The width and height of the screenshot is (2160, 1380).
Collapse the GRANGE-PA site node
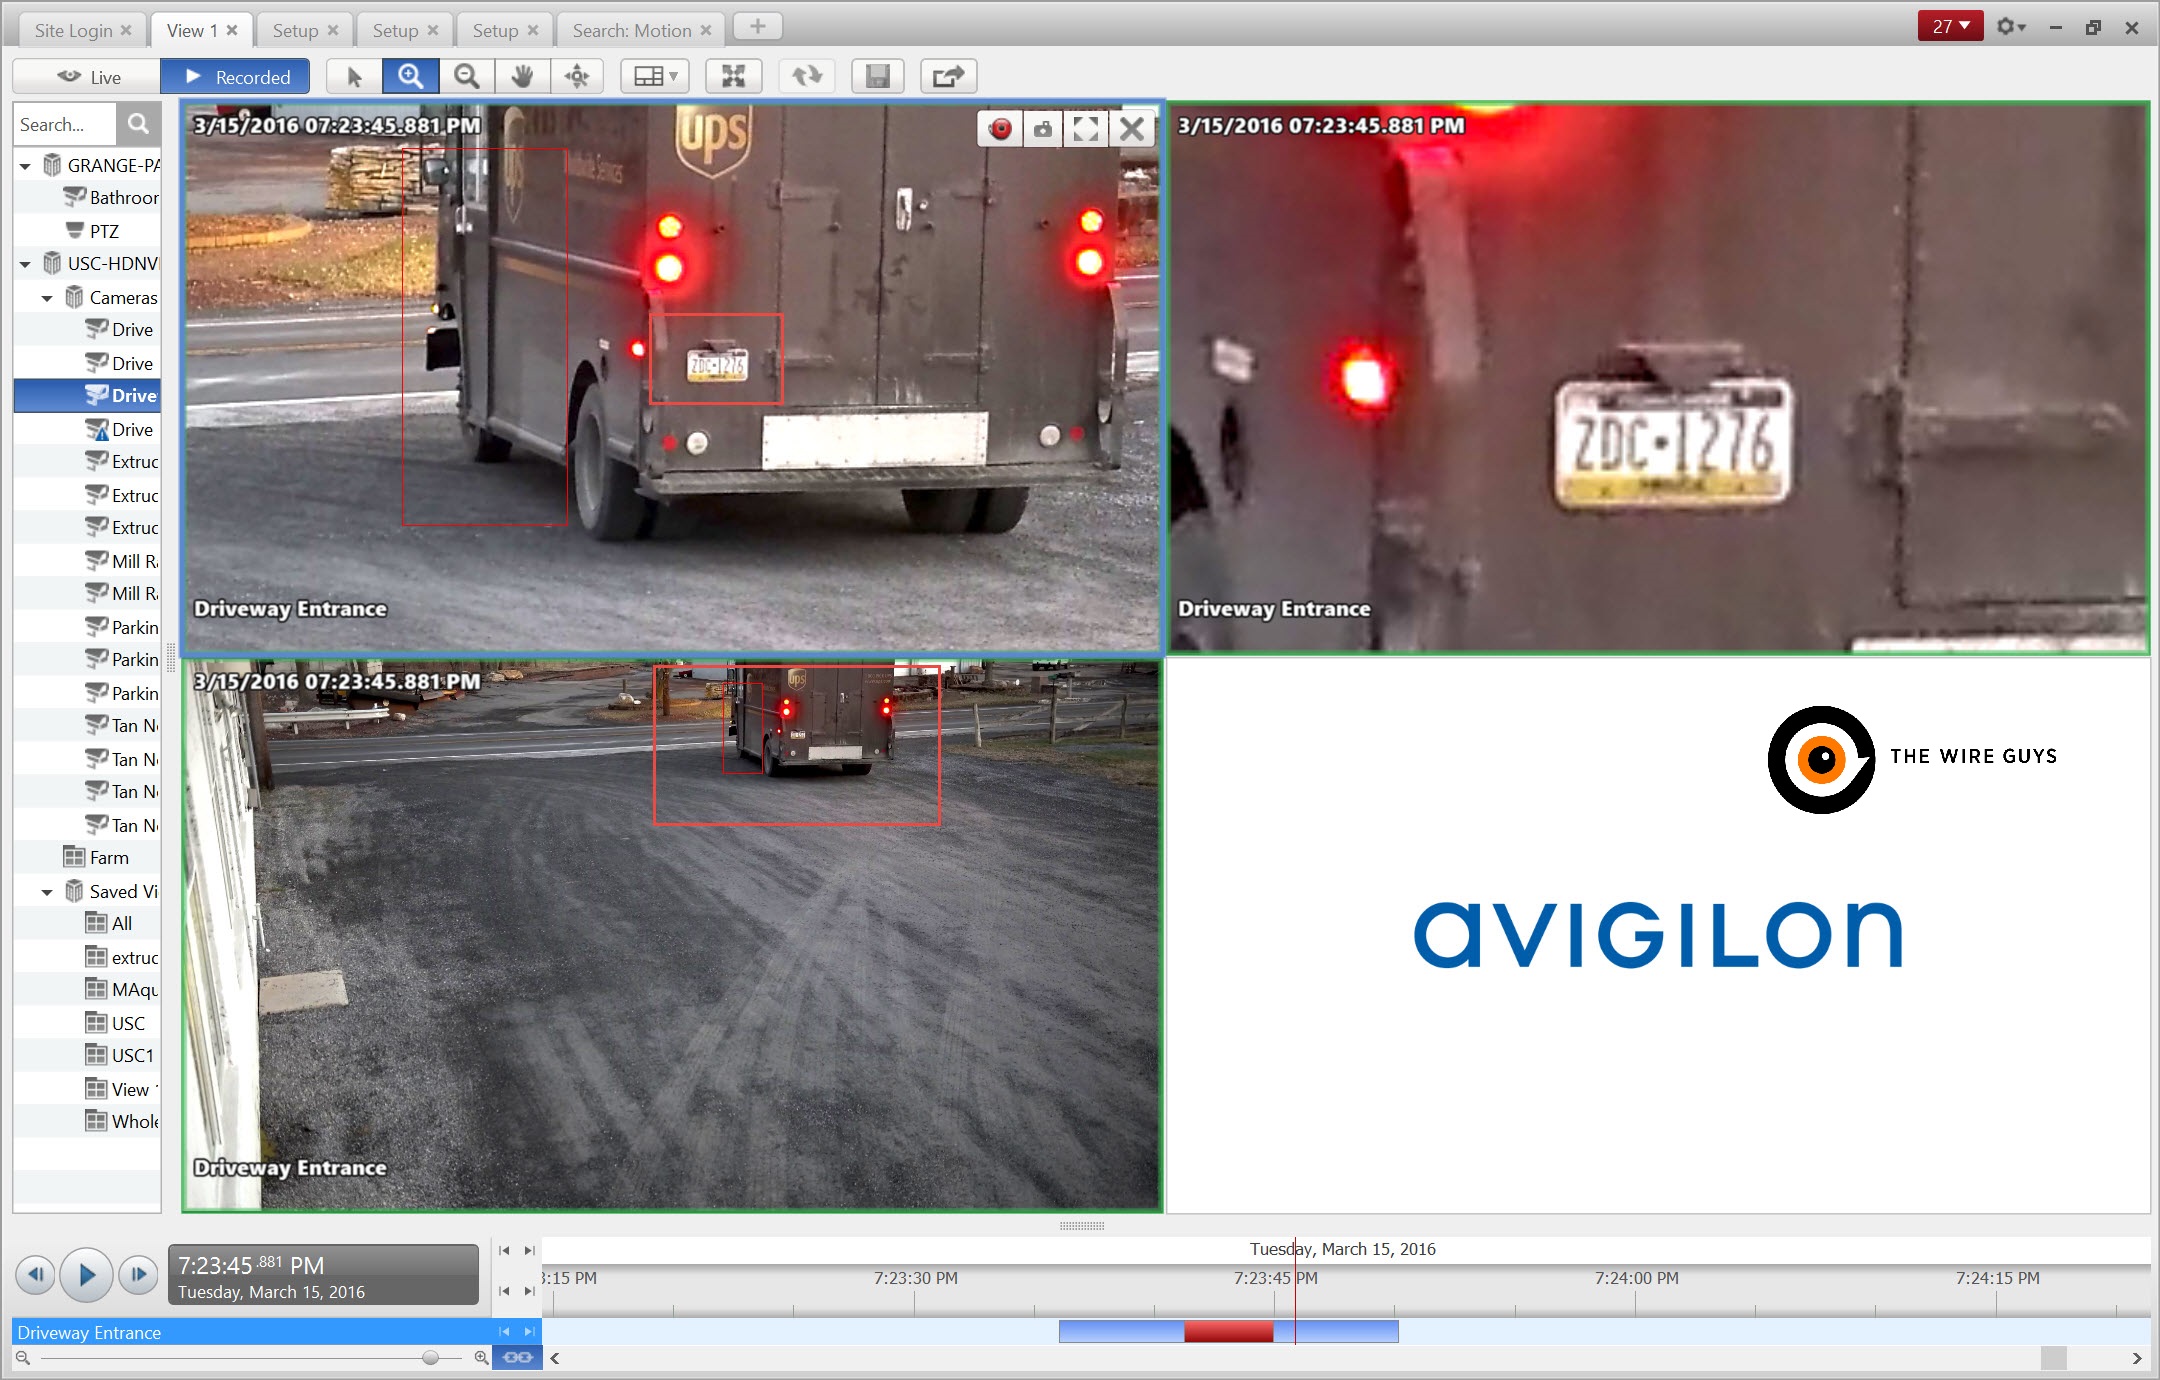tap(25, 166)
